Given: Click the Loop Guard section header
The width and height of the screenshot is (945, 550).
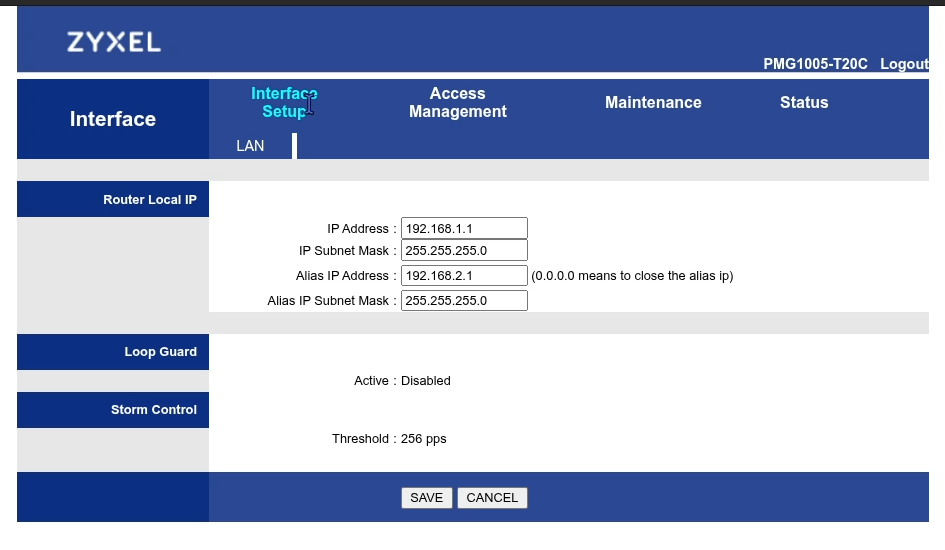Looking at the screenshot, I should click(113, 352).
